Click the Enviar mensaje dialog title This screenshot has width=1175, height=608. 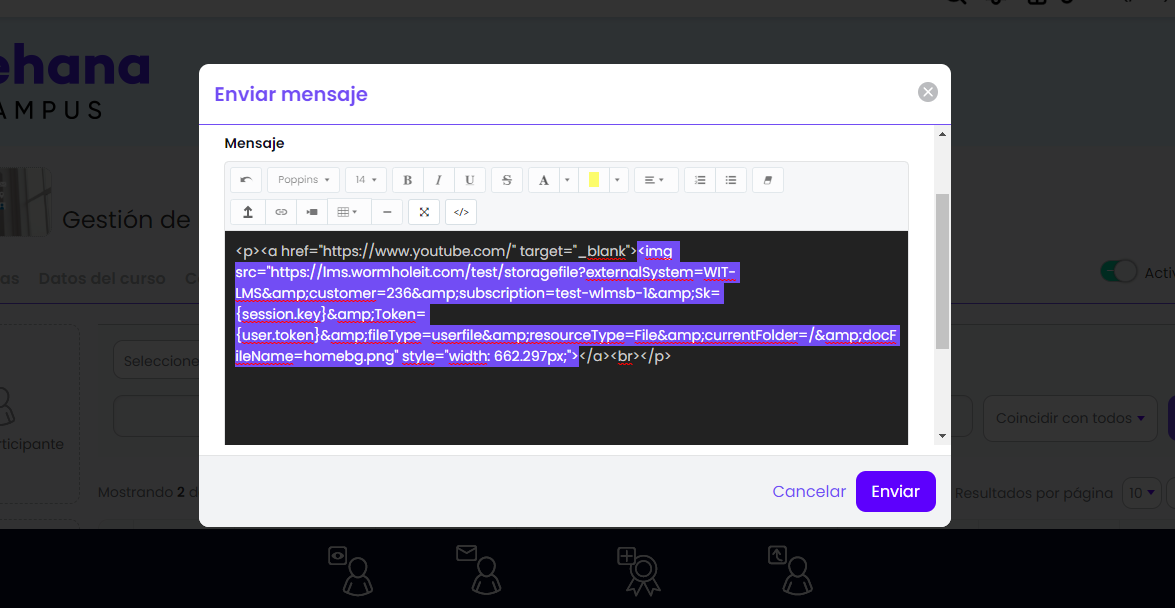(x=291, y=94)
